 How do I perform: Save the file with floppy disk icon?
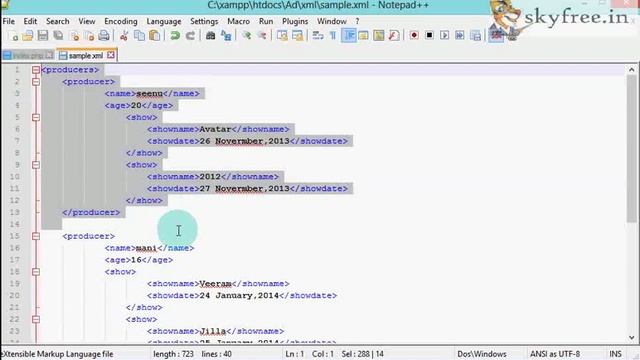43,36
